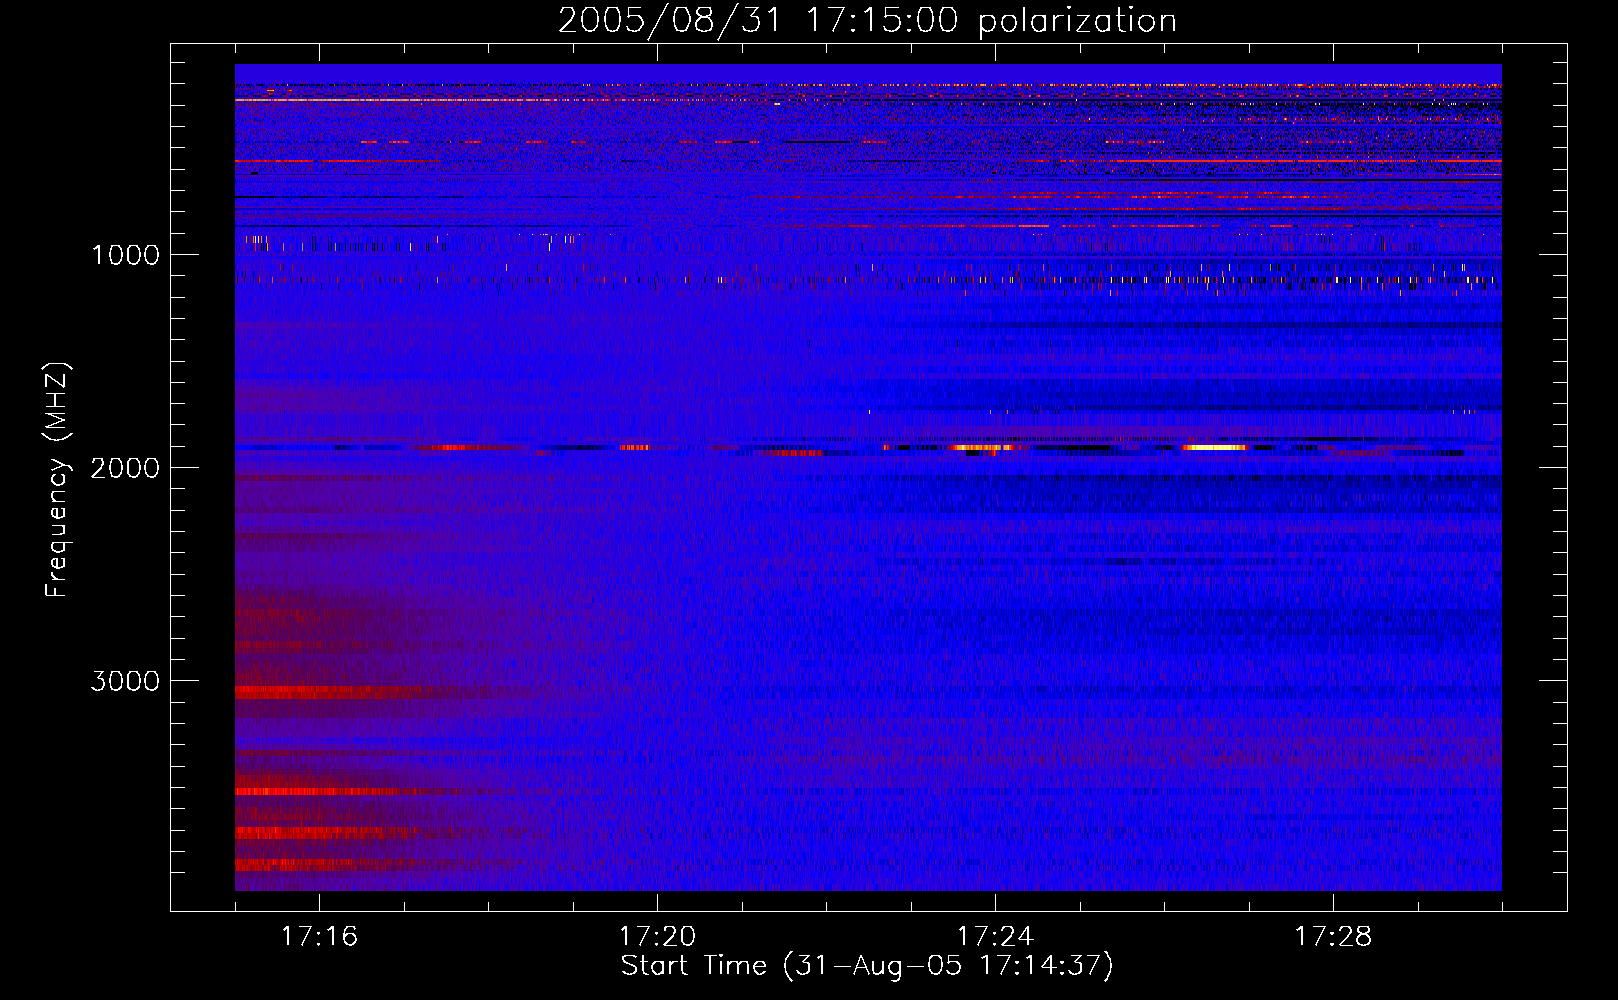
Task: Click the 17:28 time tick label
Action: 1333,937
